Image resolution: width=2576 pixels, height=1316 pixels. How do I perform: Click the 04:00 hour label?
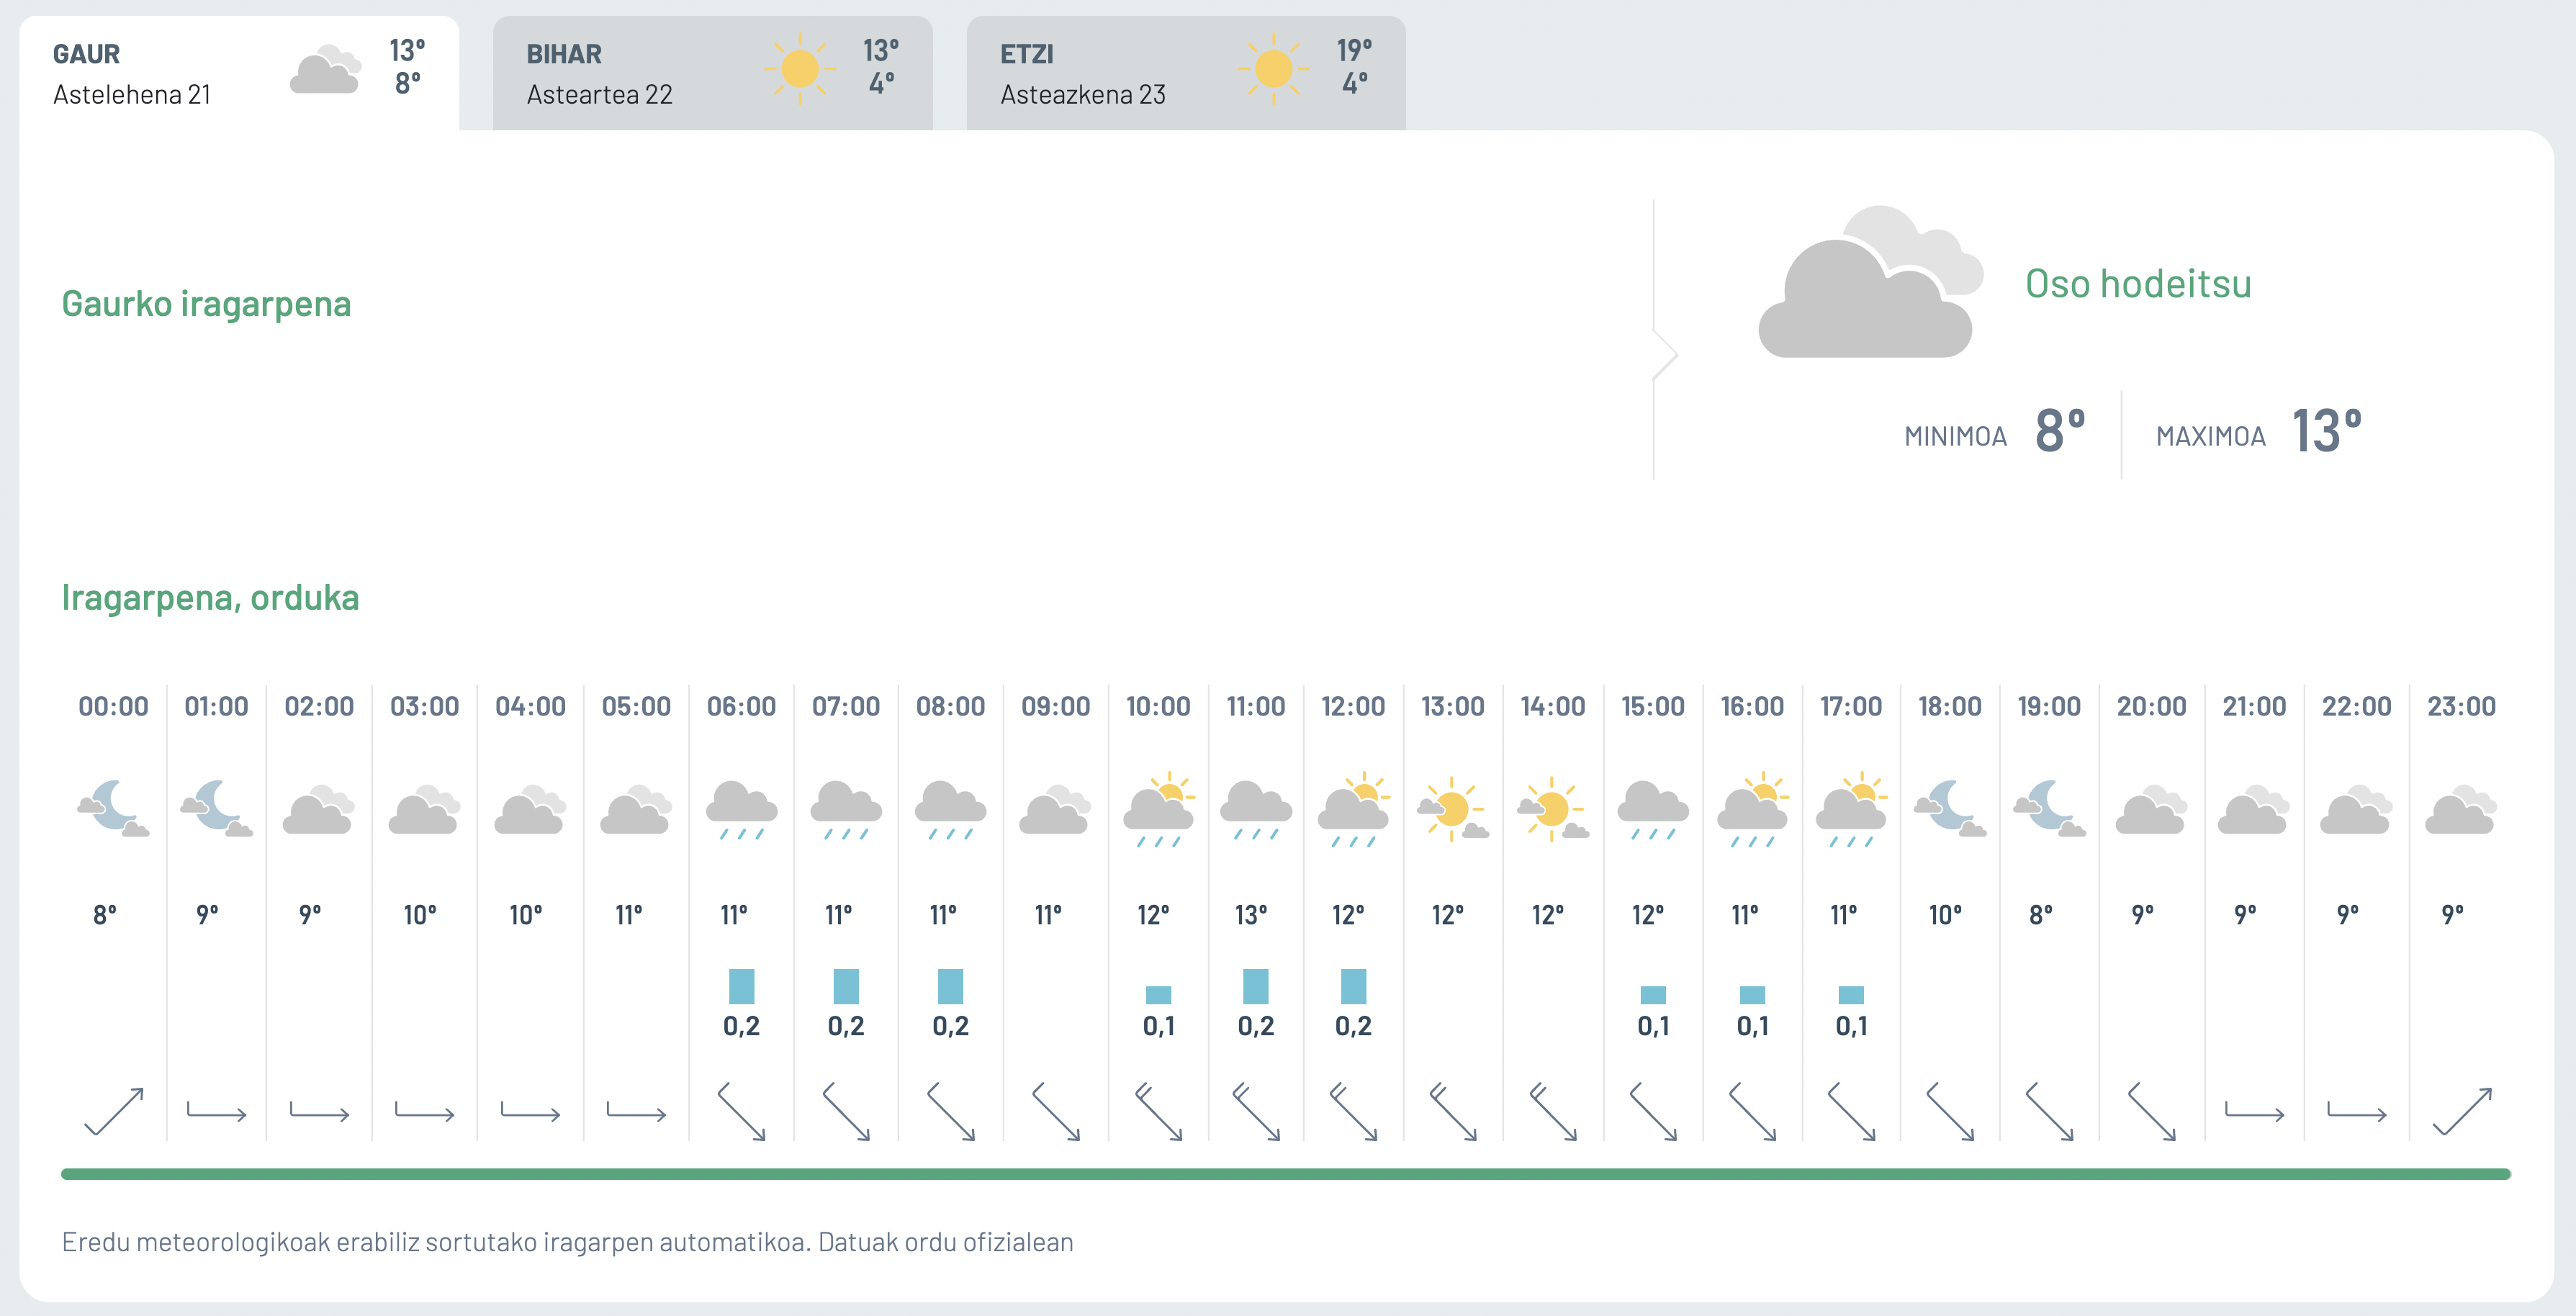coord(530,706)
